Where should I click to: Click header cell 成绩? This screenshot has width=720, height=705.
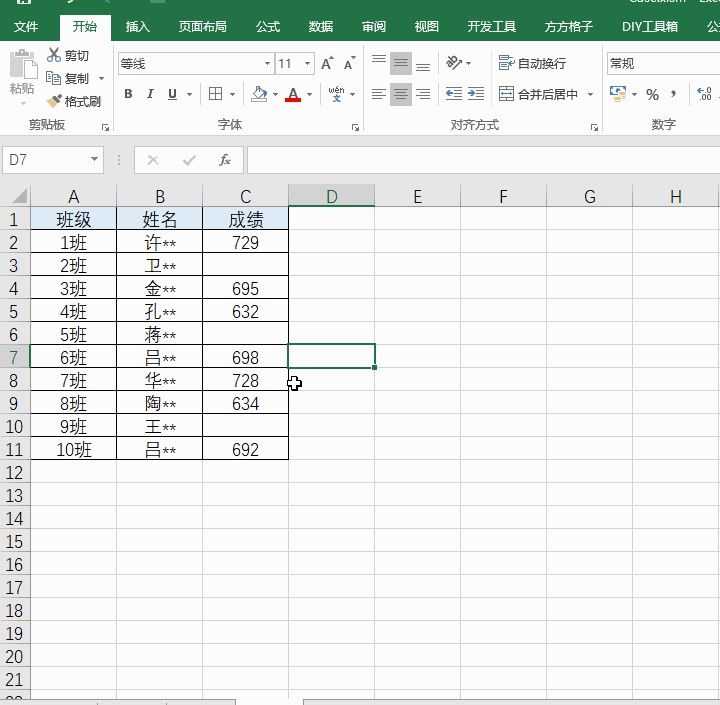246,219
